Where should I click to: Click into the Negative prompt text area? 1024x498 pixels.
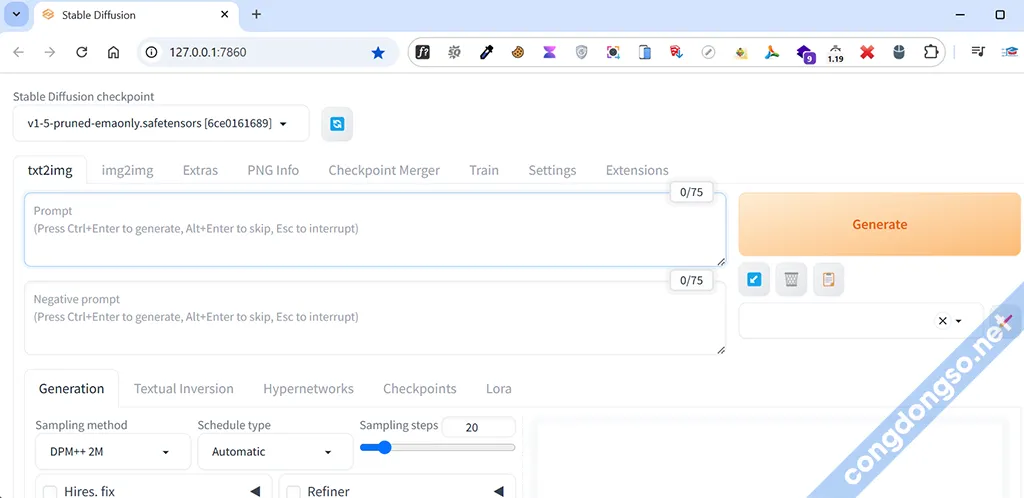(375, 318)
